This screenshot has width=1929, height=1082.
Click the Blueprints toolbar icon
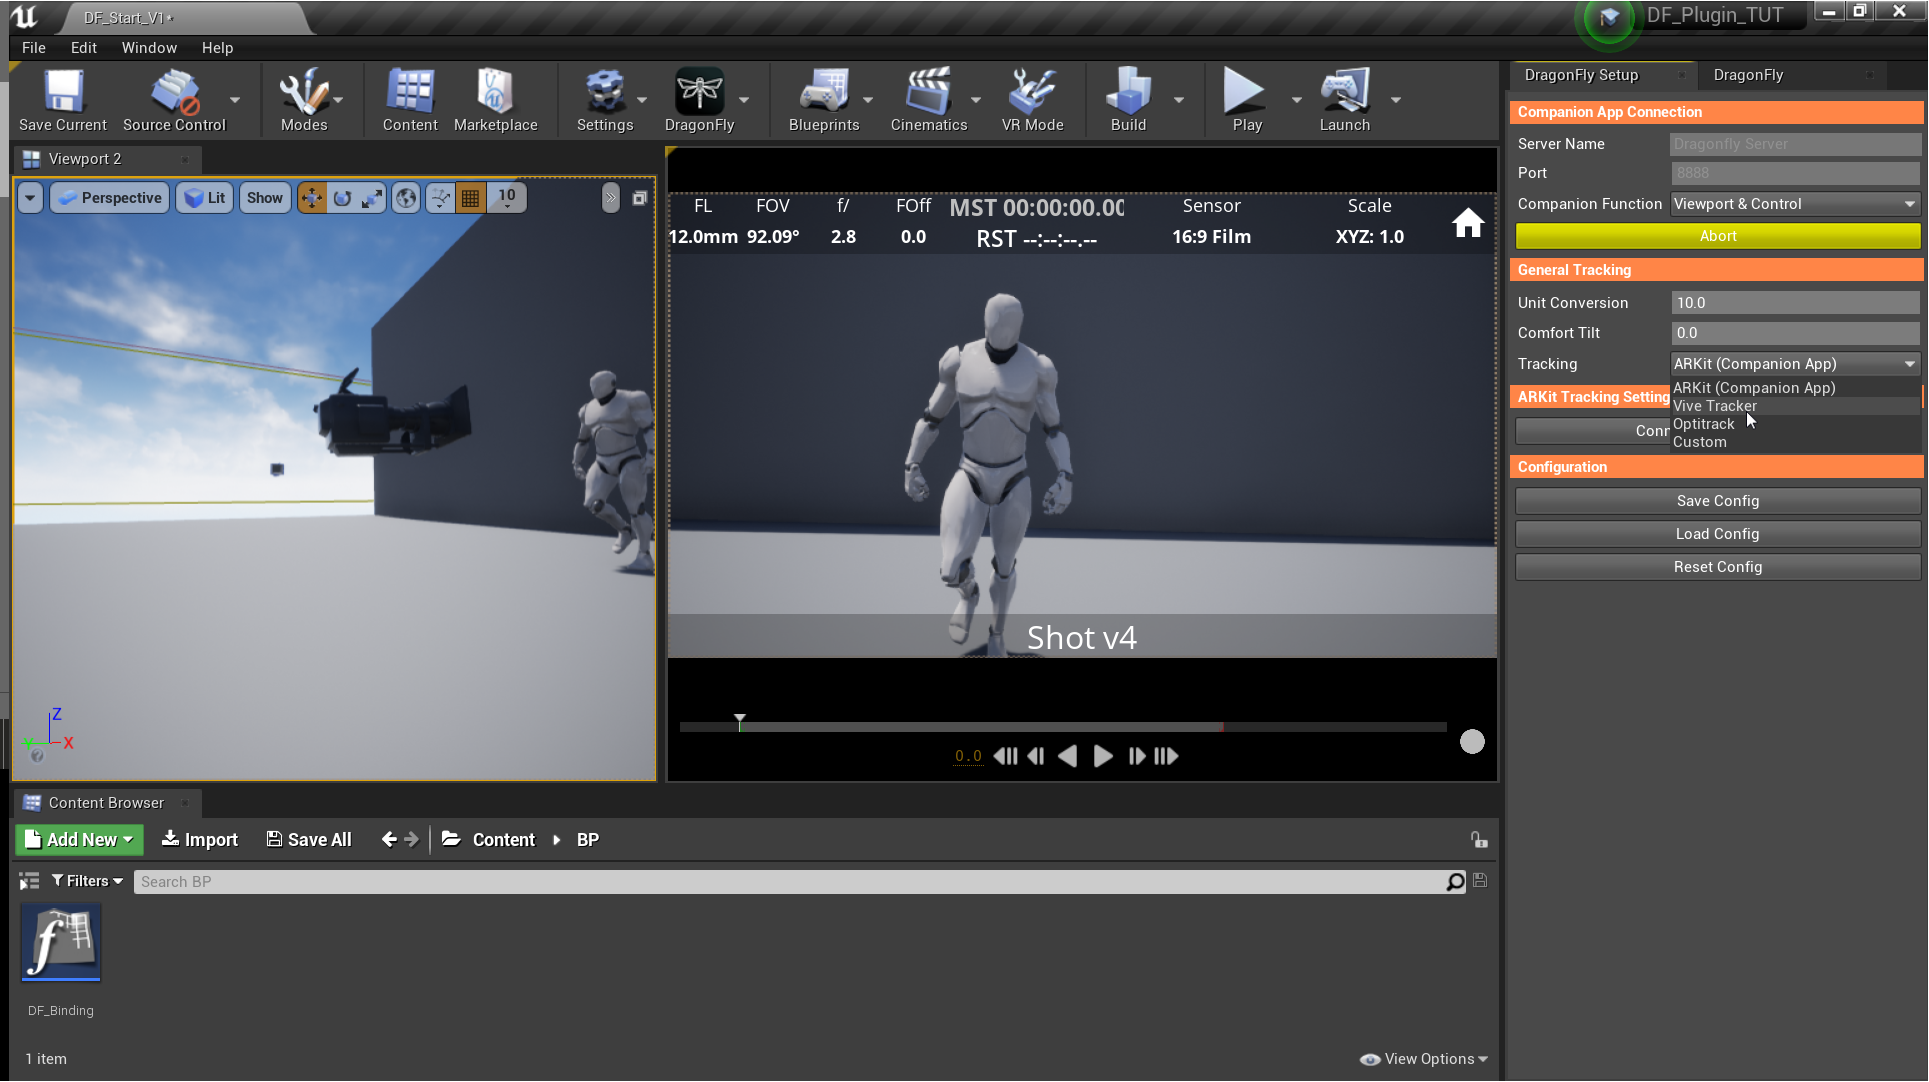click(824, 100)
